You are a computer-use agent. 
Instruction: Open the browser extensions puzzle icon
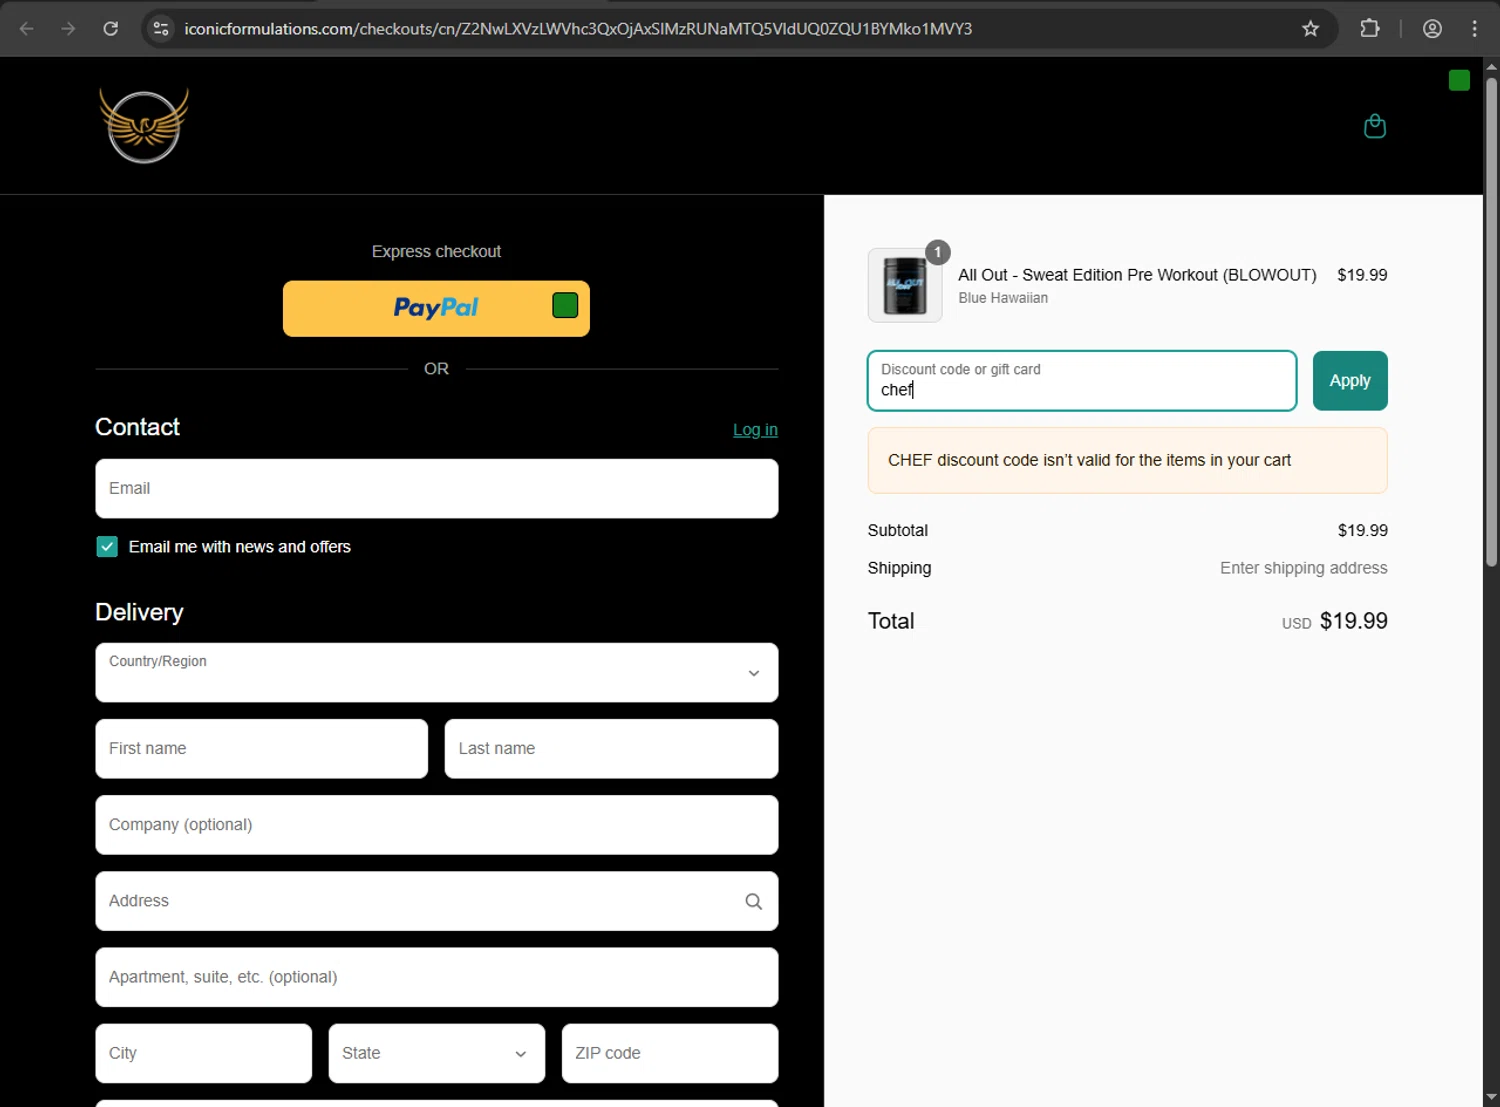point(1370,29)
